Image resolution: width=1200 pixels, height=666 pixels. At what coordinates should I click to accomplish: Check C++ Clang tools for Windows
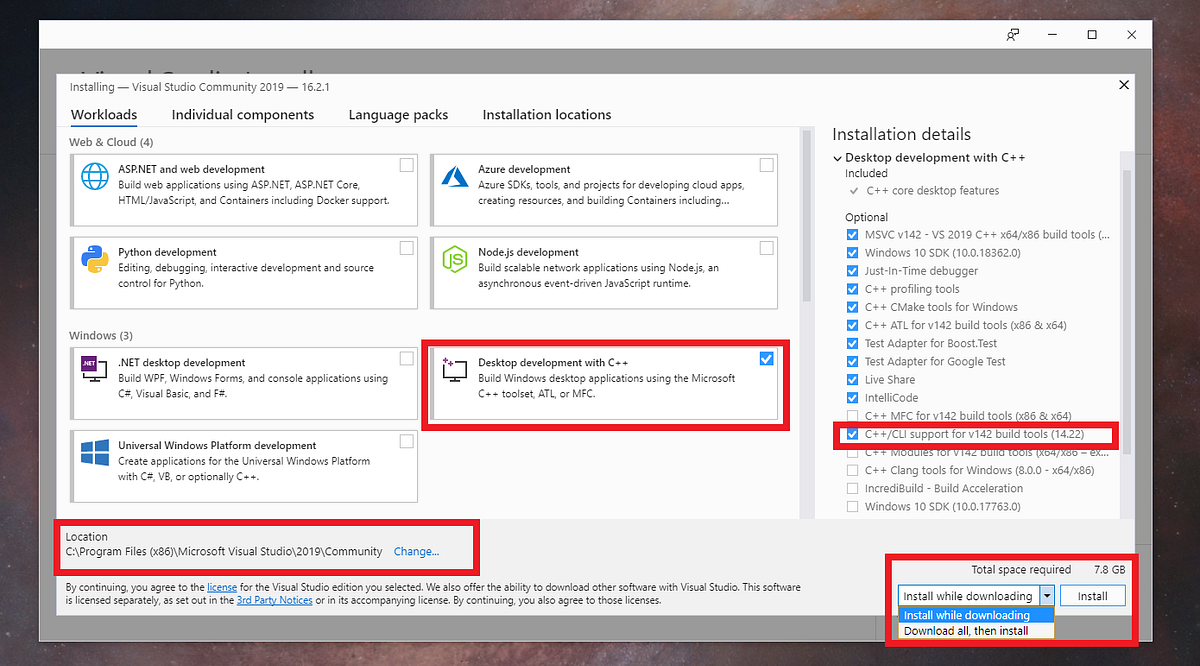pos(852,470)
